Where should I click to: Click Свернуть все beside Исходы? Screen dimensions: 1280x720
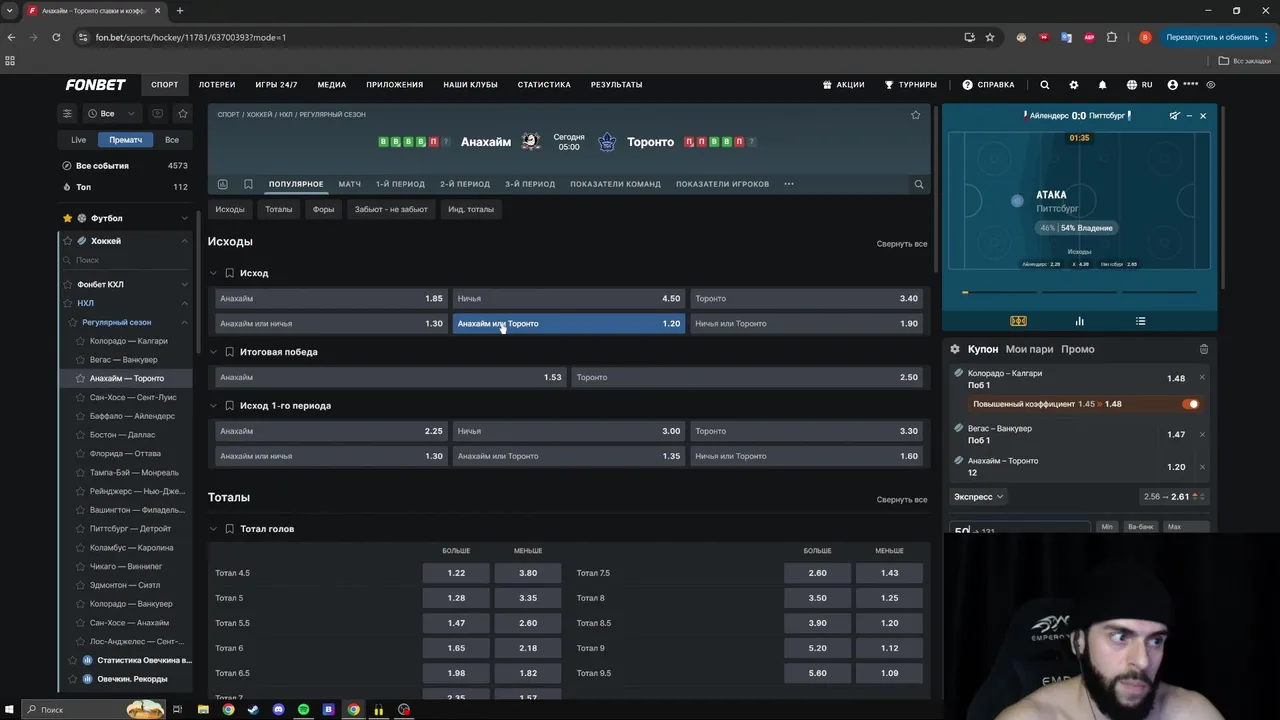(901, 244)
